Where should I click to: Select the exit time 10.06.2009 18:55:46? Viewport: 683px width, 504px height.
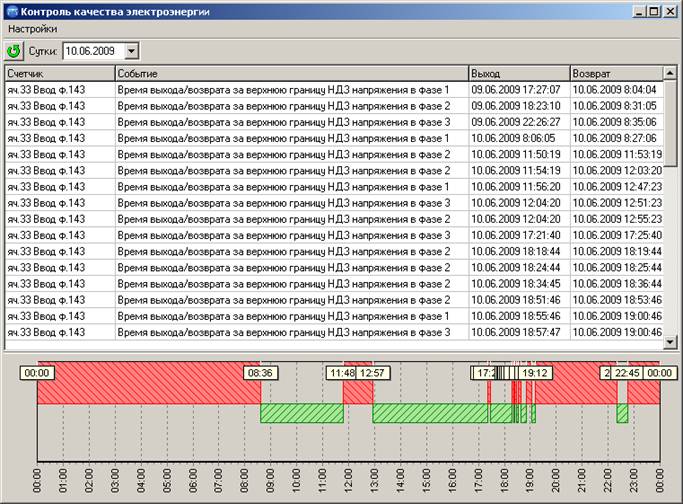516,316
